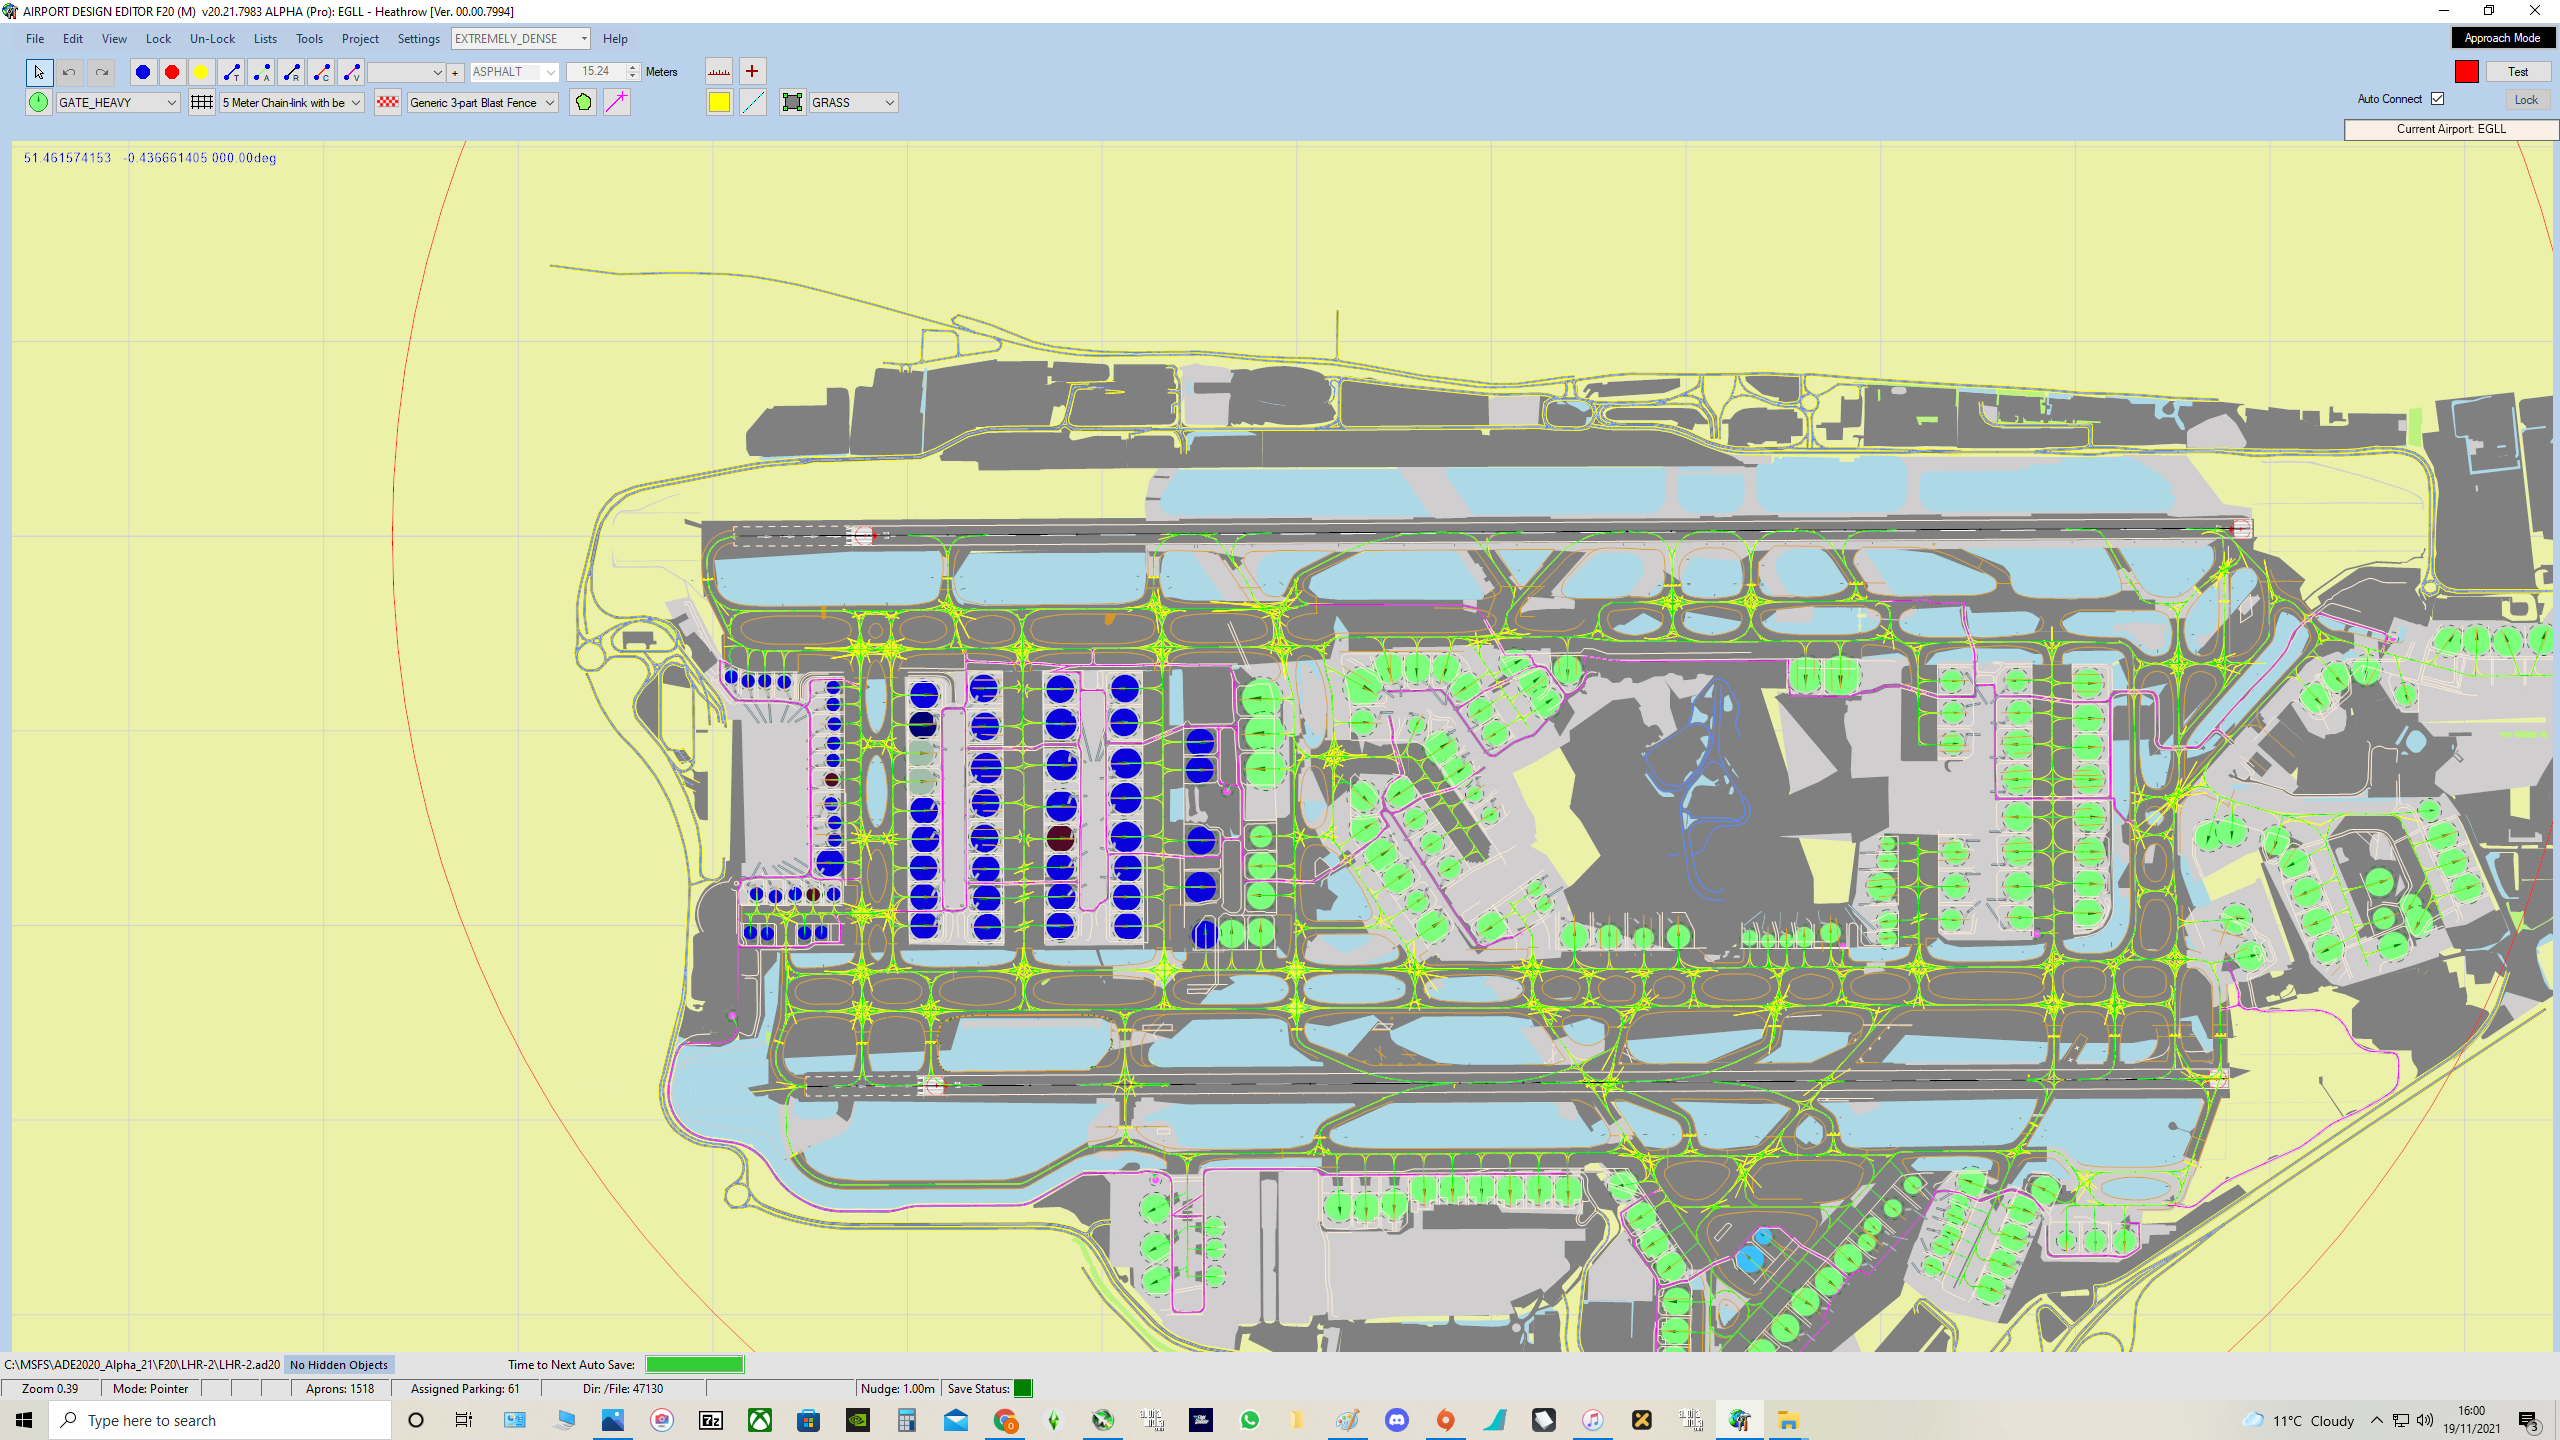This screenshot has width=2560, height=1440.
Task: Select the green polygon draw tool
Action: click(584, 102)
